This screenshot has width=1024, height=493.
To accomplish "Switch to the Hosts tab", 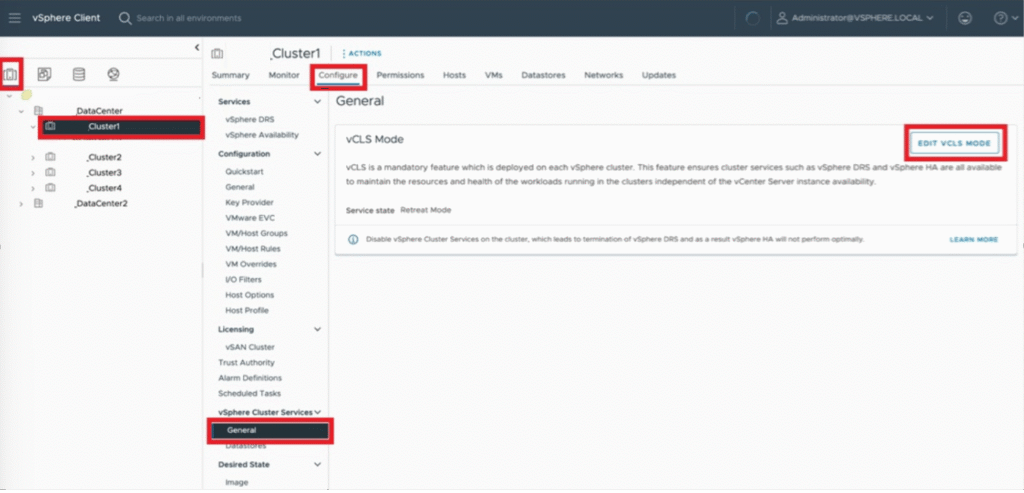I will click(x=455, y=75).
